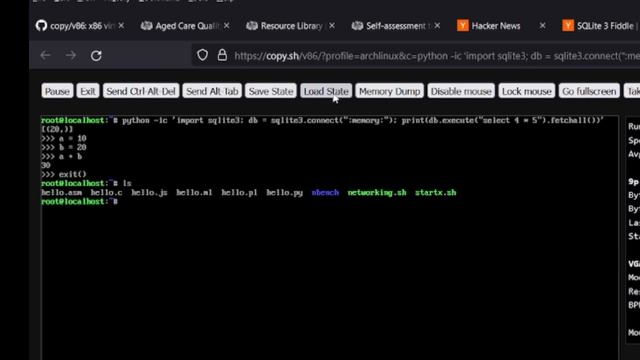Close the Hacker News tab
The height and width of the screenshot is (360, 640).
tap(542, 26)
